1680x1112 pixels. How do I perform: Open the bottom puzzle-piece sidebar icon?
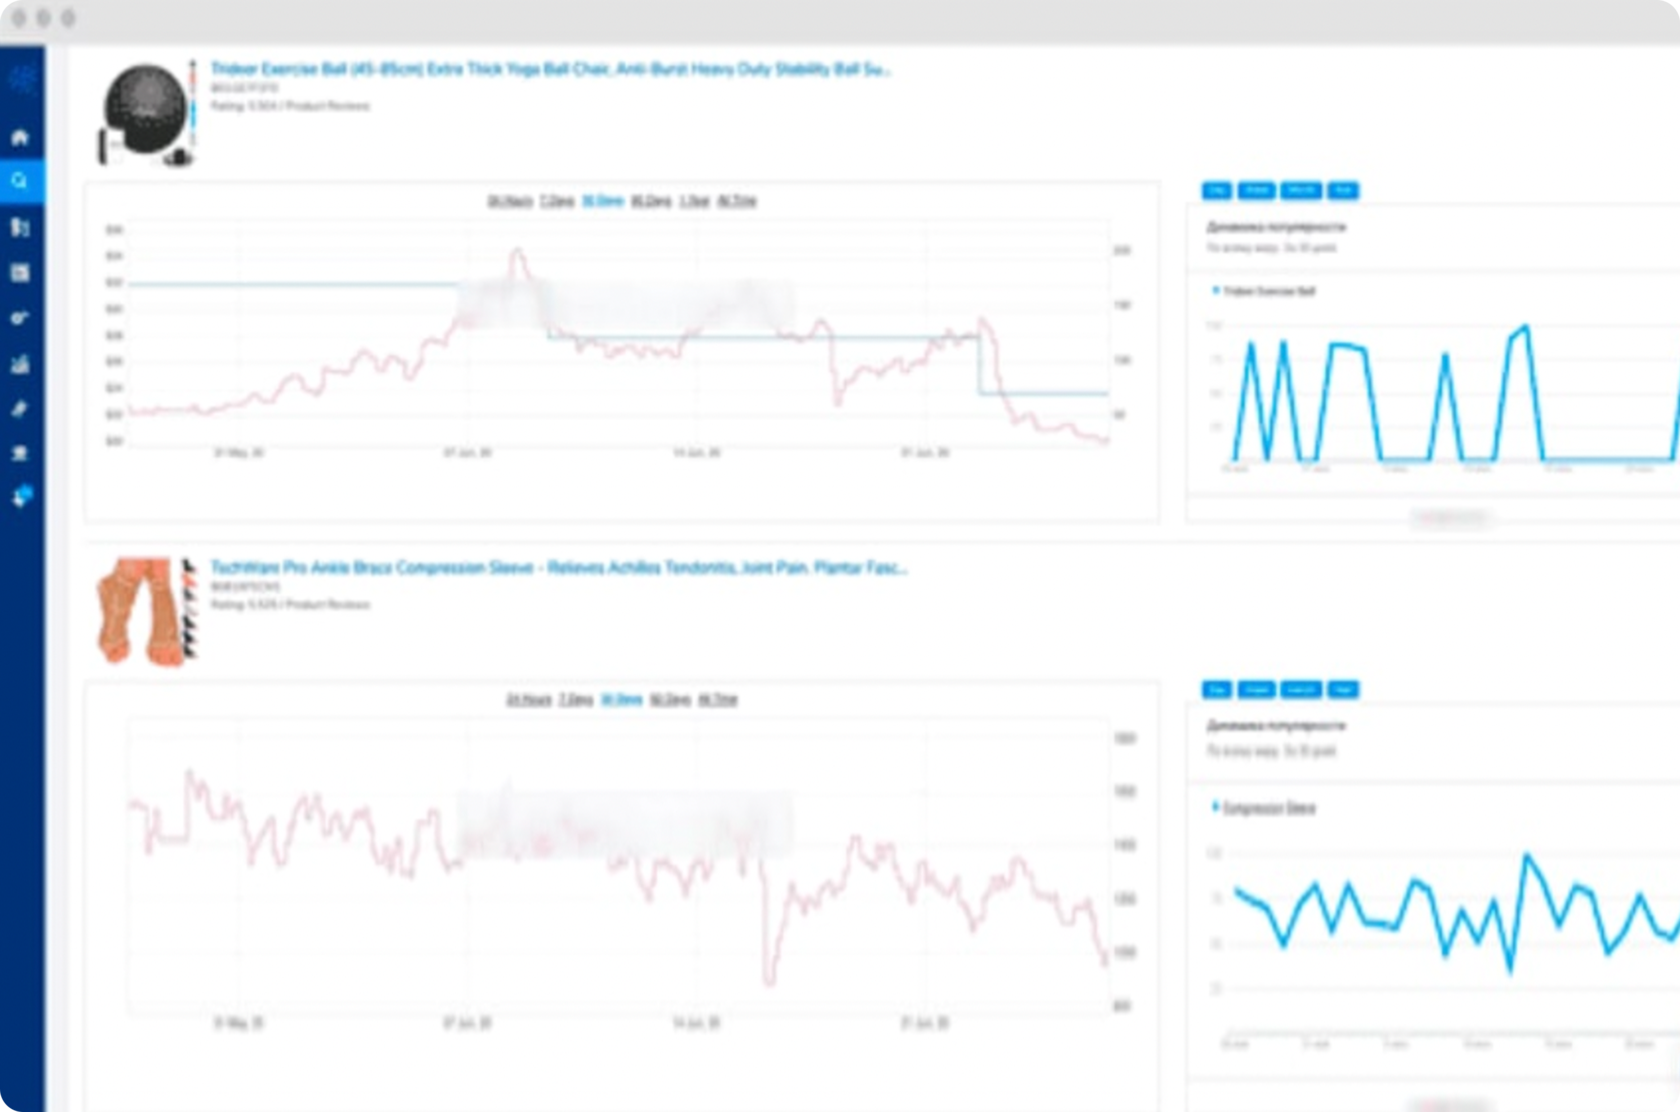[21, 496]
